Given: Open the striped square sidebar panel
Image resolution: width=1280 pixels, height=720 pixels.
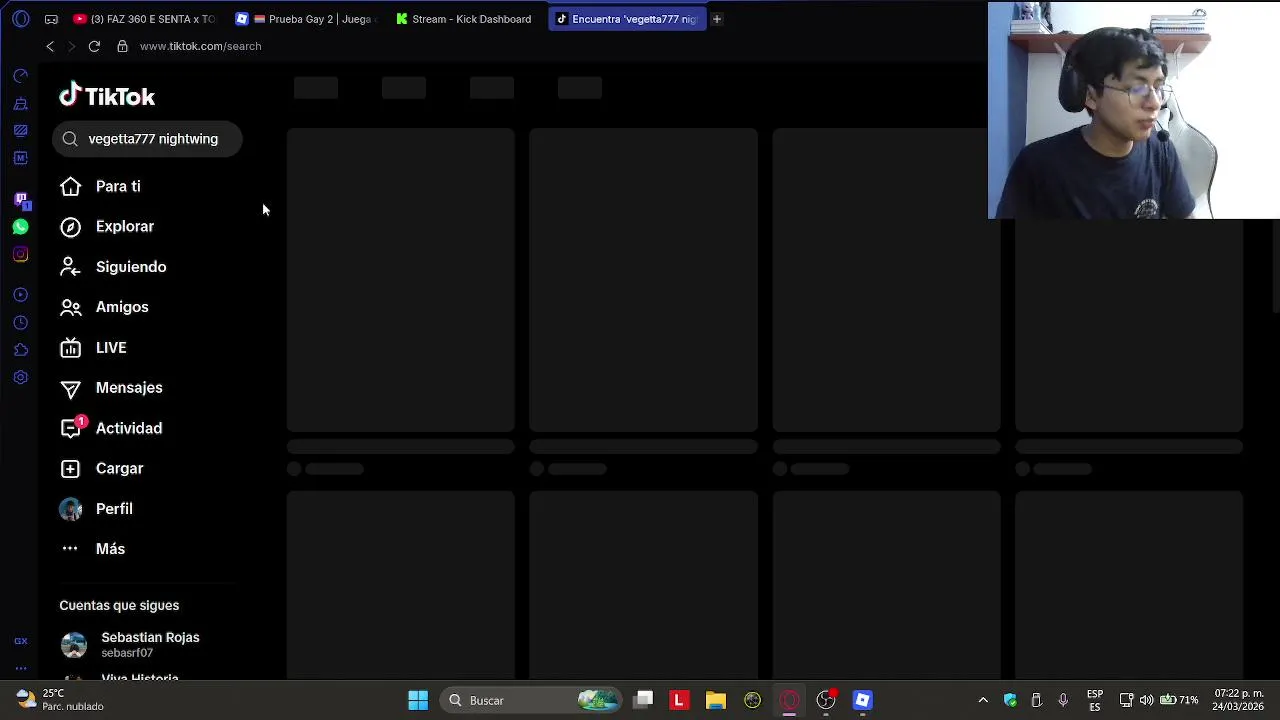Looking at the screenshot, I should click(x=20, y=131).
